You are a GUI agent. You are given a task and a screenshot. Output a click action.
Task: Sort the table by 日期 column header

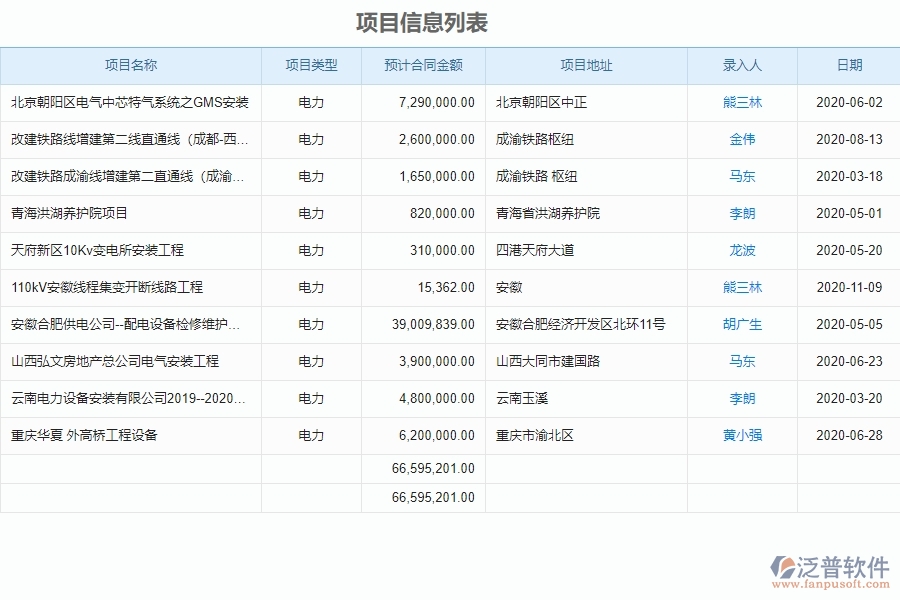coord(846,66)
